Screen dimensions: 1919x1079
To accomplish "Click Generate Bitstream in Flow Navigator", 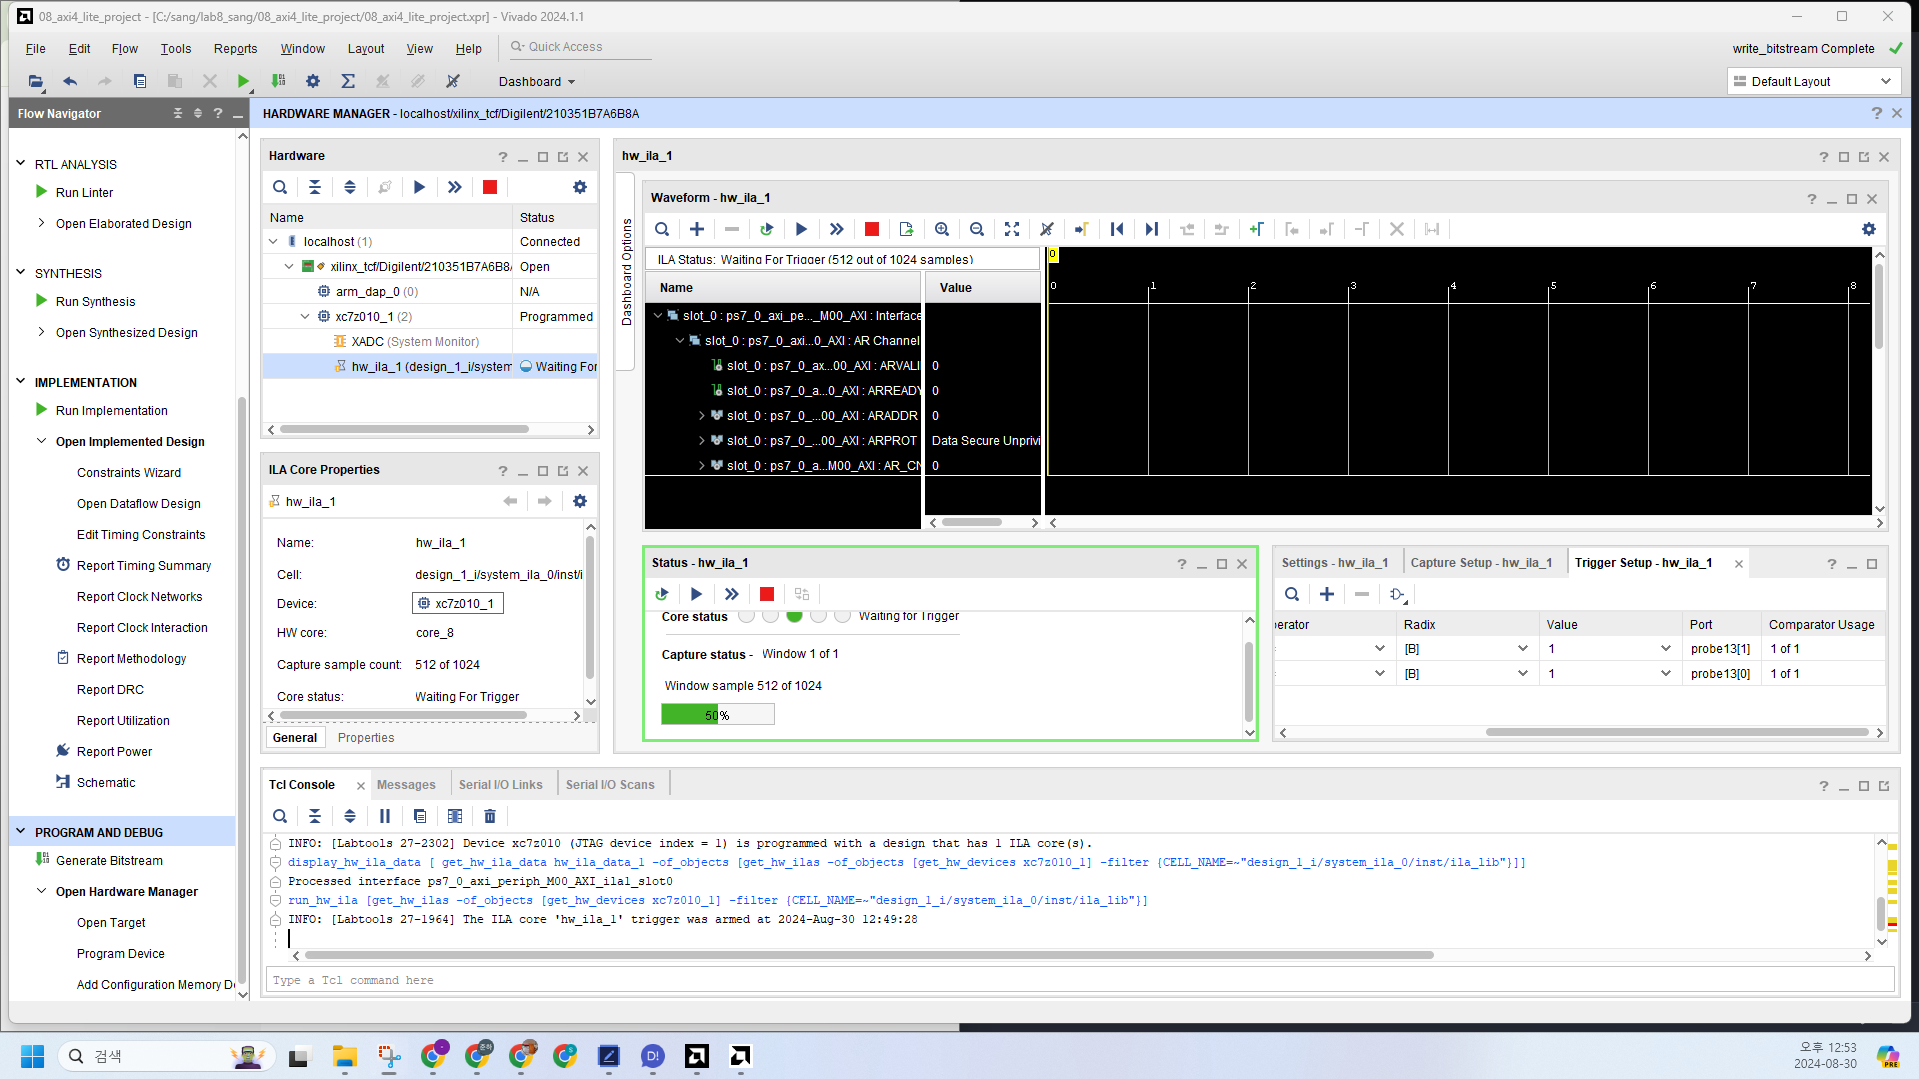I will coord(109,860).
